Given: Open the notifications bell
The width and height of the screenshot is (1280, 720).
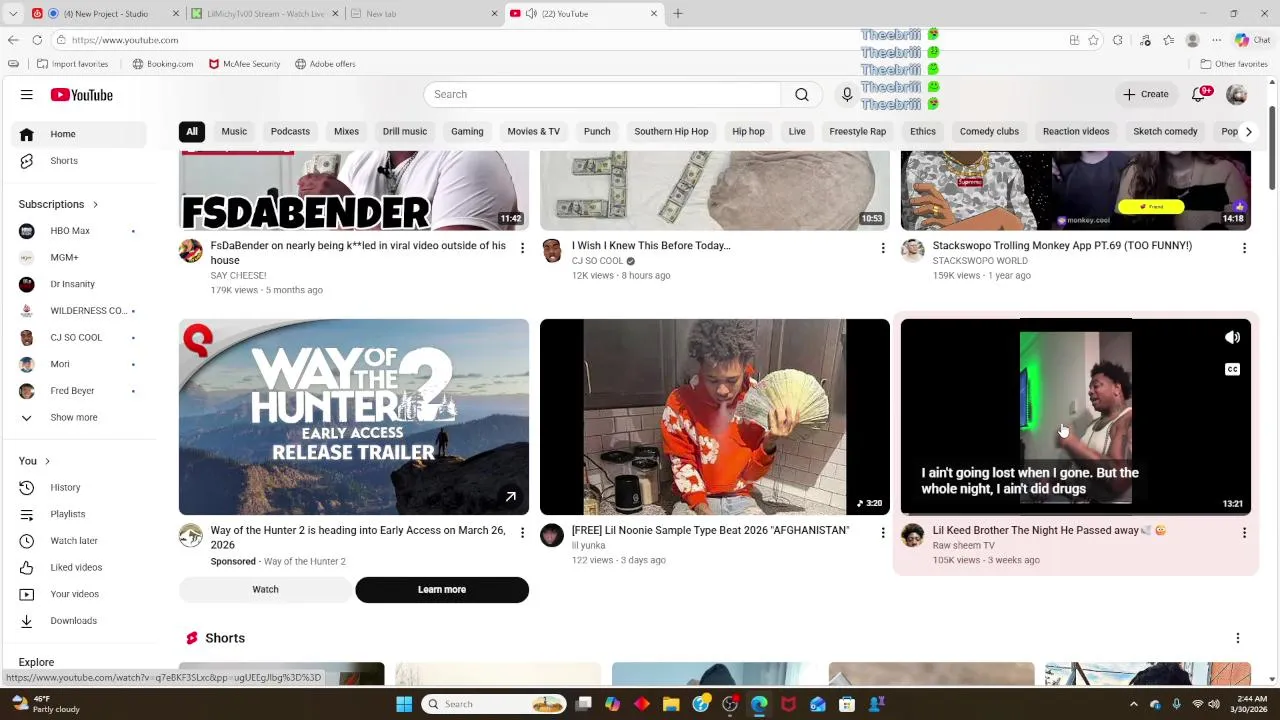Looking at the screenshot, I should [x=1199, y=95].
